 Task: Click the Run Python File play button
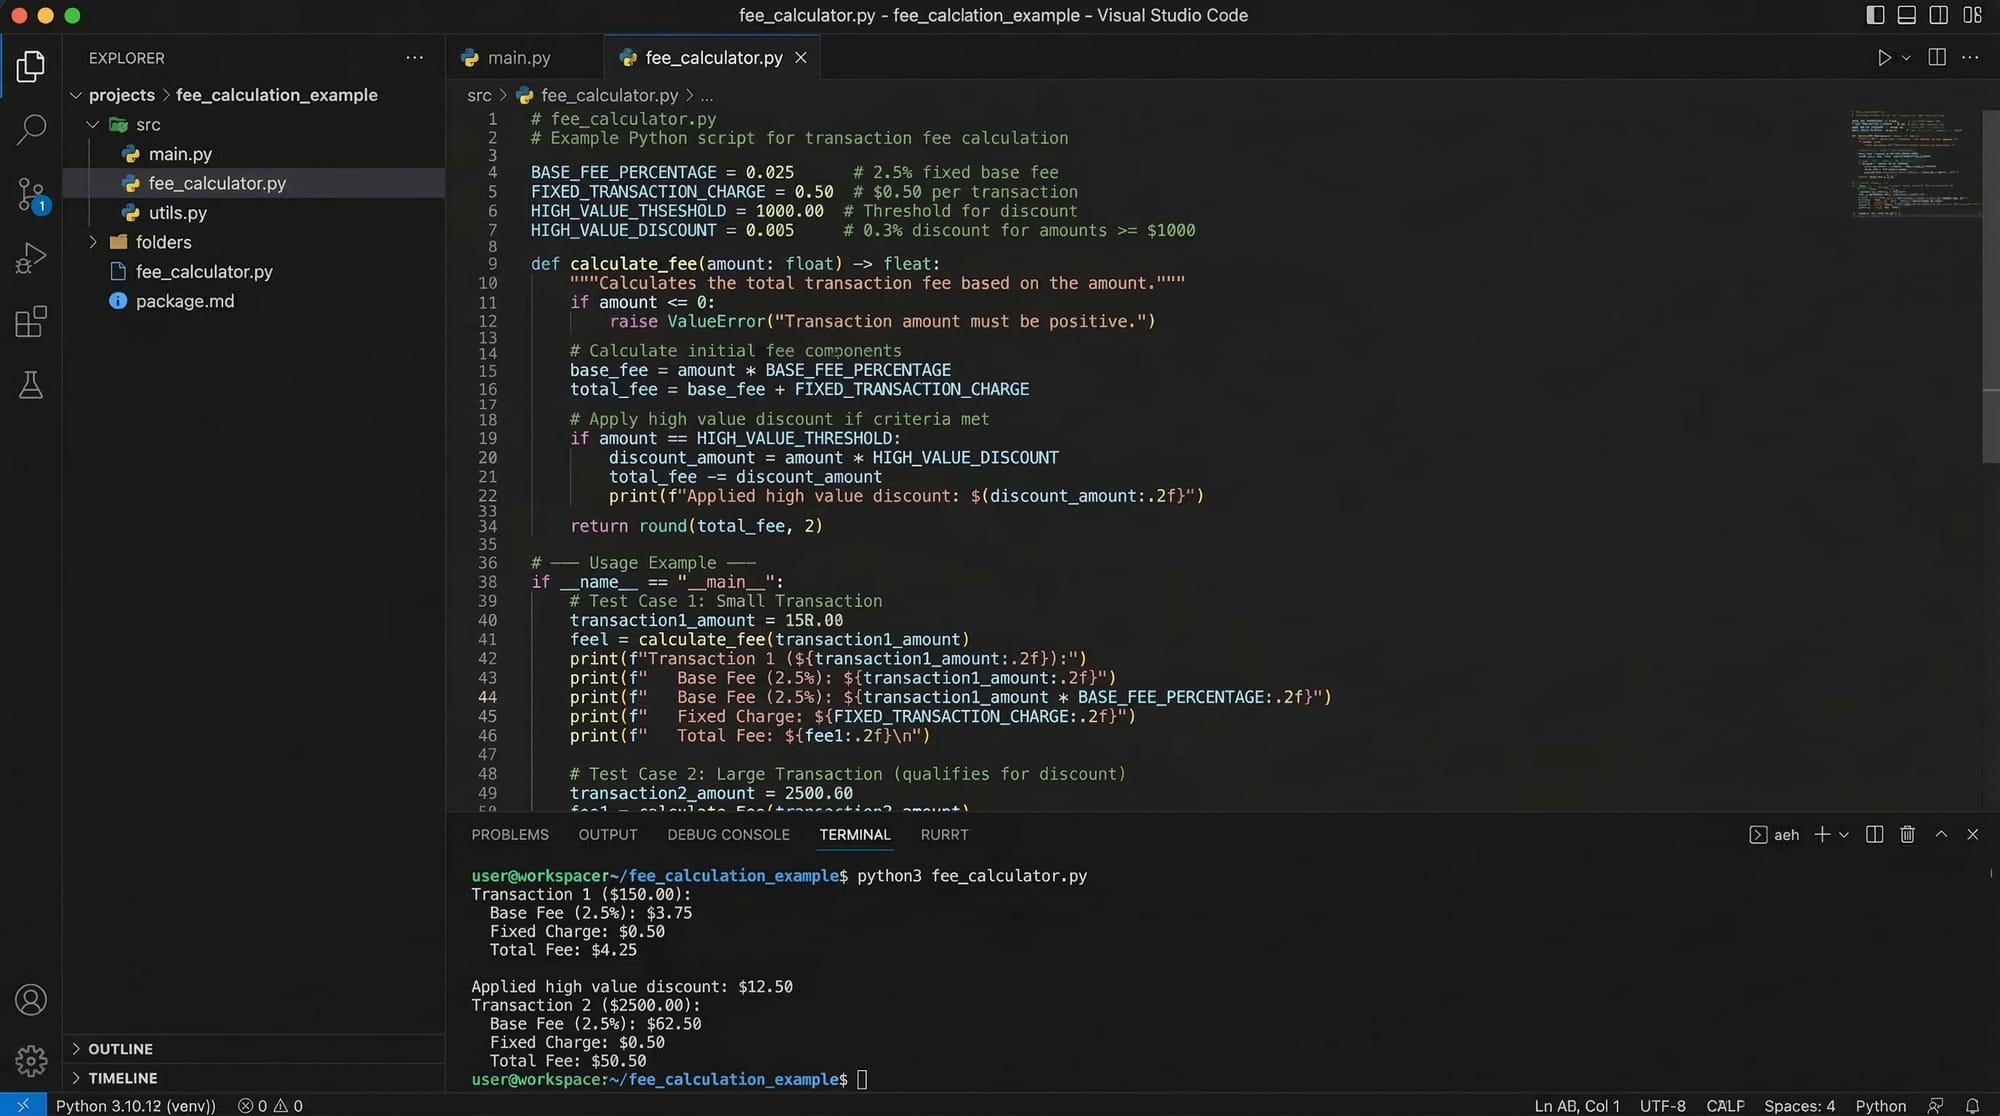[1884, 58]
